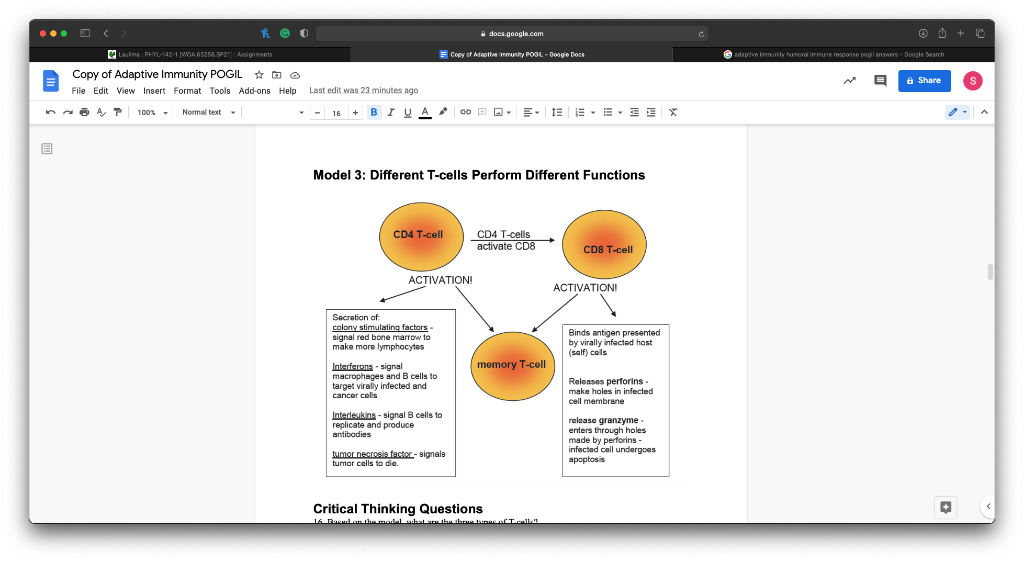Image resolution: width=1024 pixels, height=562 pixels.
Task: Open the text color picker
Action: click(424, 112)
